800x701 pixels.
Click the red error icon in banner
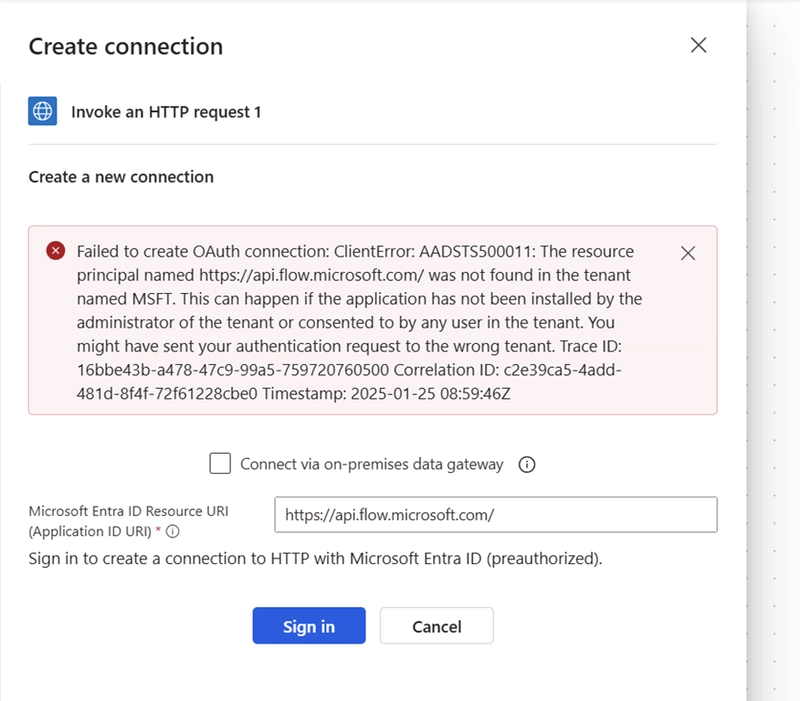coord(56,251)
